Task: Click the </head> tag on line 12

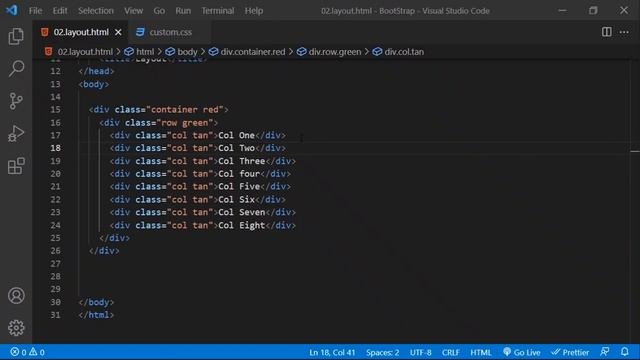Action: [96, 71]
